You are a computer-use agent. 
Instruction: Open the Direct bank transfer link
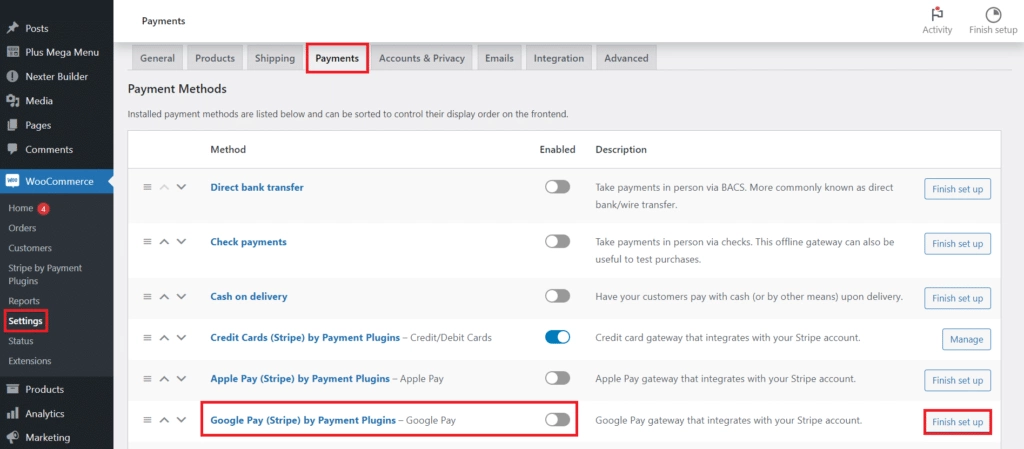coord(257,187)
